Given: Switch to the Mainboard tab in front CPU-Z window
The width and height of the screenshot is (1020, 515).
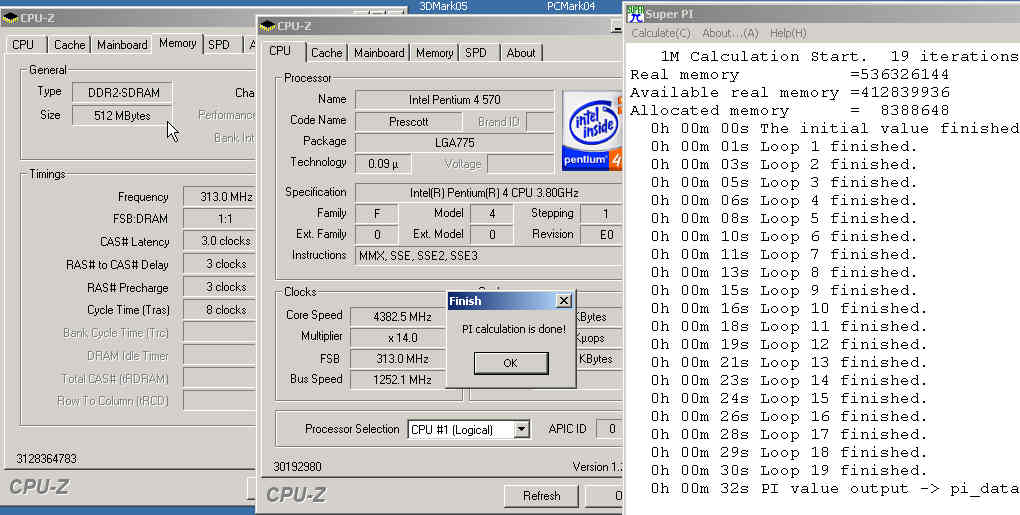Looking at the screenshot, I should coord(379,53).
